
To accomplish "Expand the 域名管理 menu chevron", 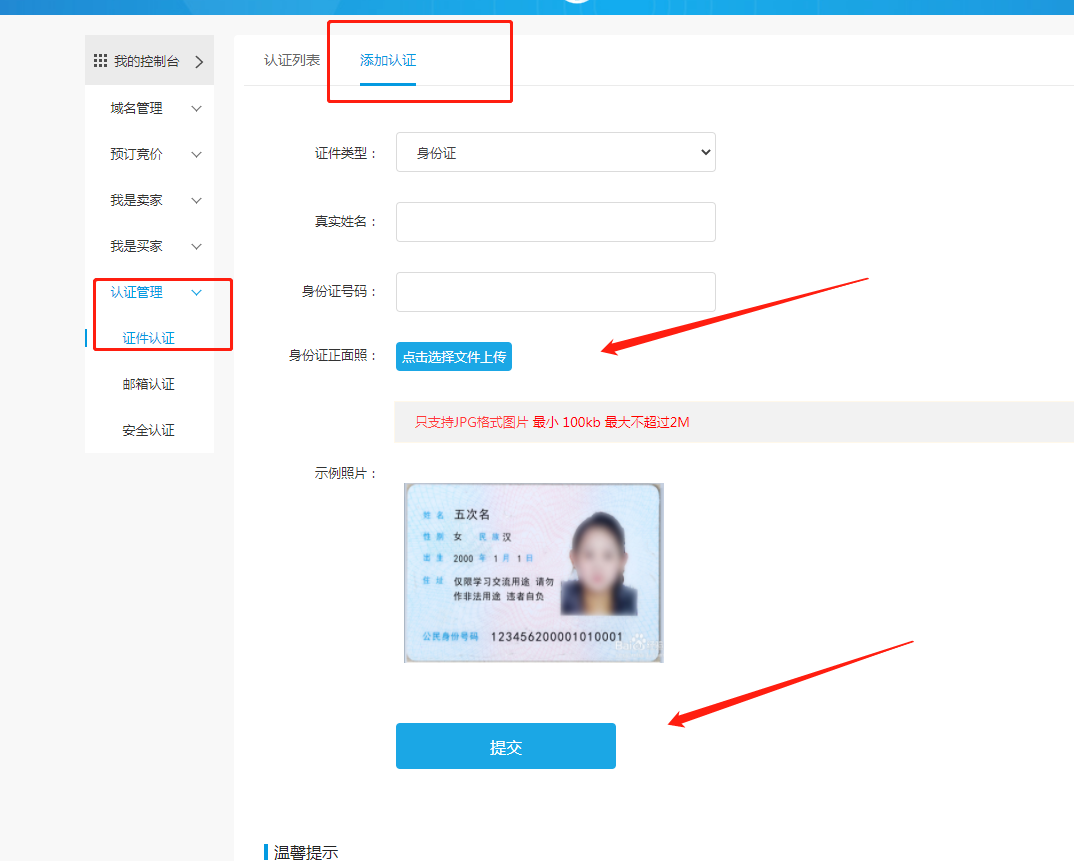I will [x=196, y=108].
